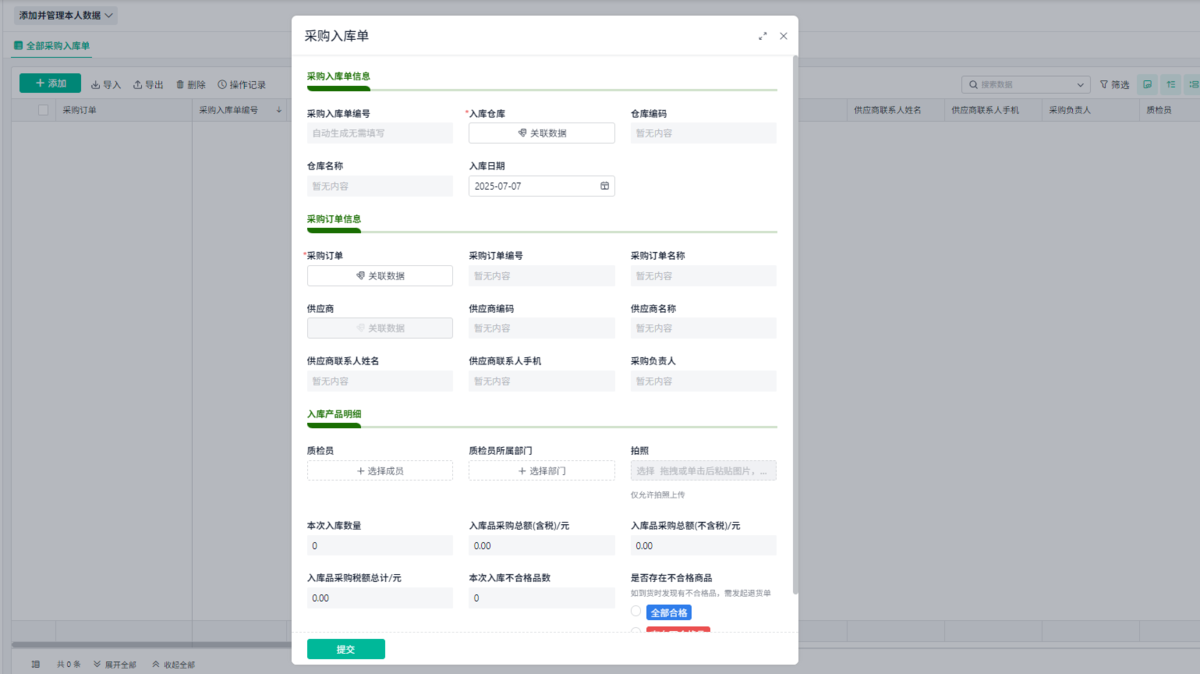Click the 供应商联系人手机 field in dialog
Screen dimensions: 1200x674
point(541,381)
